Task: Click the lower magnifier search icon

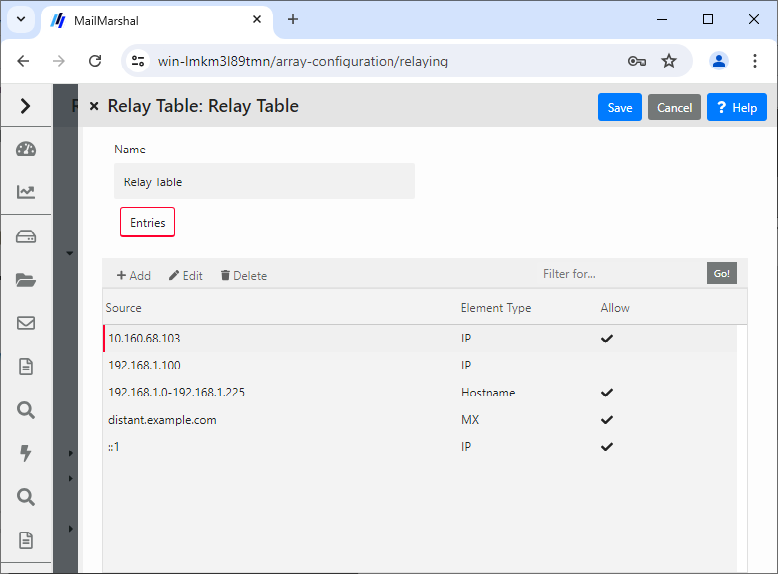Action: pos(26,497)
